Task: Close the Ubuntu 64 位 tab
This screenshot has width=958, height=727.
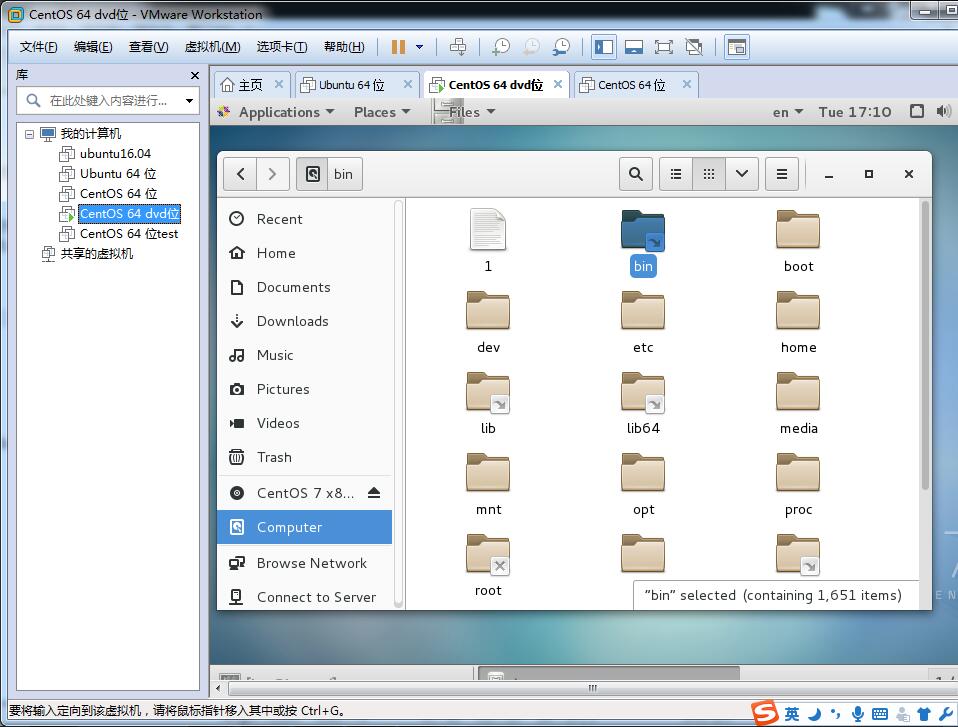Action: point(408,84)
